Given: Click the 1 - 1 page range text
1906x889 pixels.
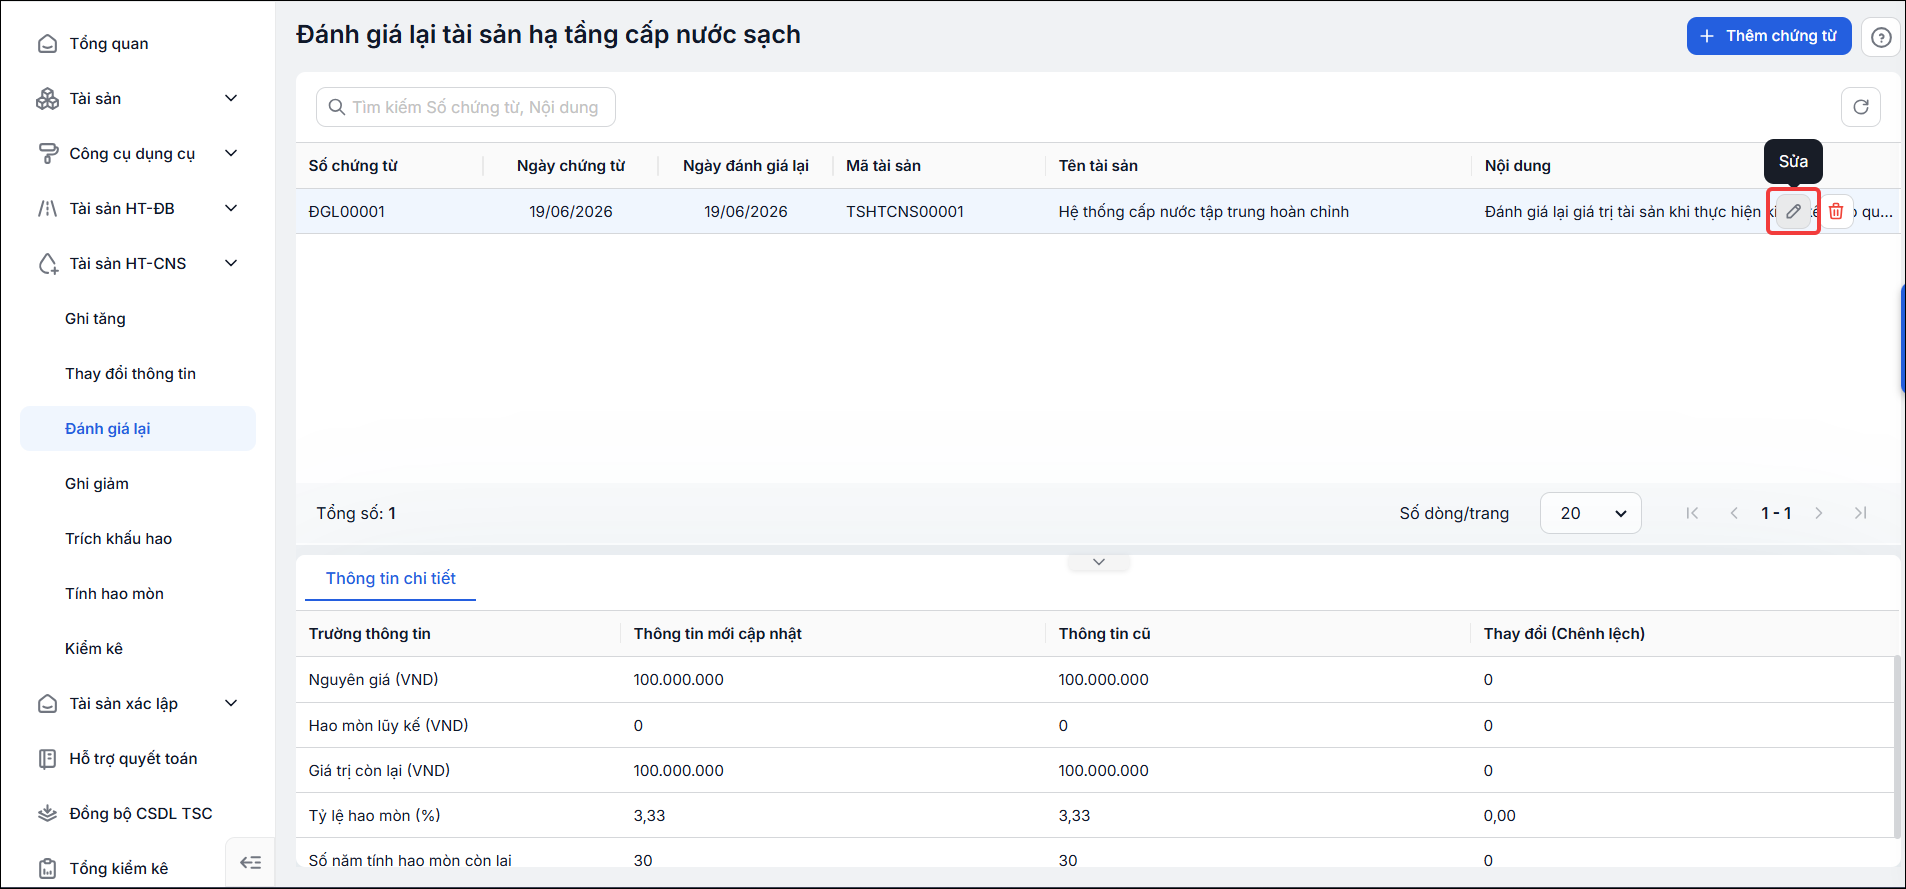Looking at the screenshot, I should point(1776,513).
